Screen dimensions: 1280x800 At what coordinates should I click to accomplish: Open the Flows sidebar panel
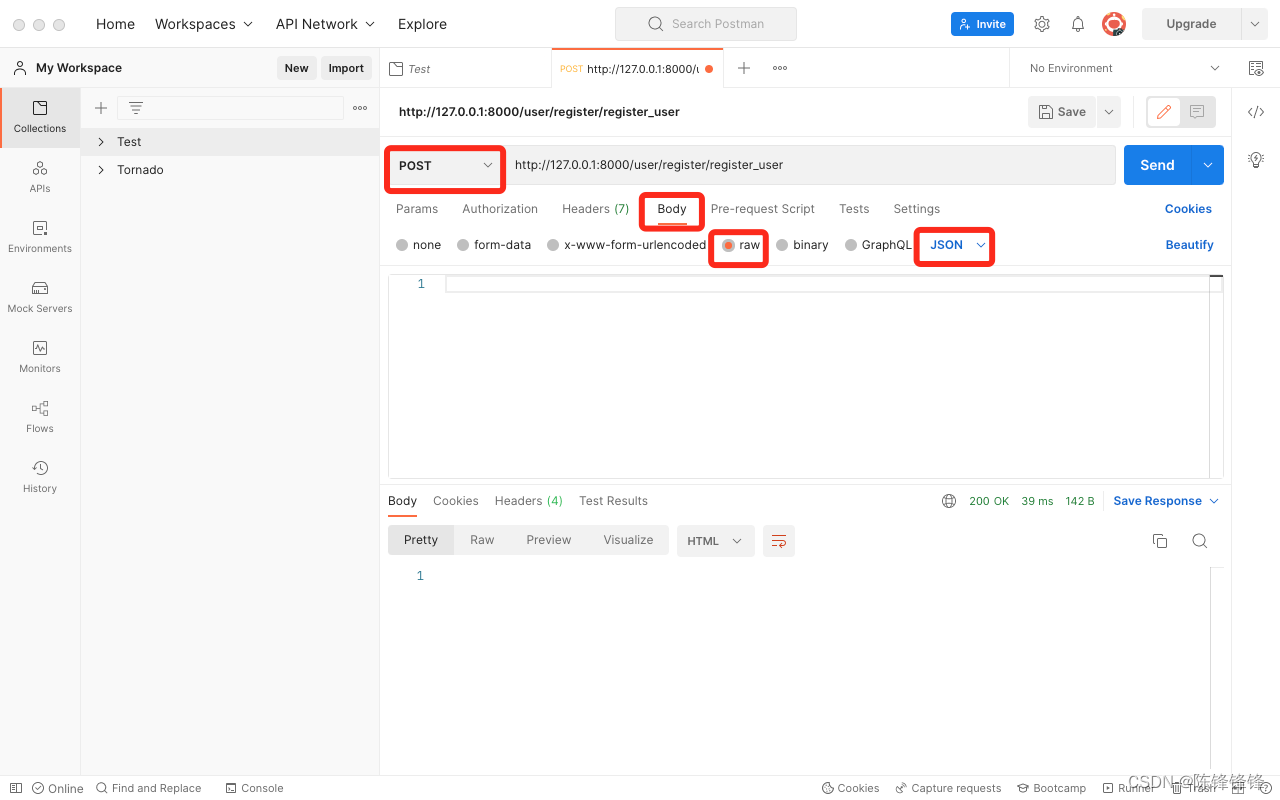click(x=40, y=418)
